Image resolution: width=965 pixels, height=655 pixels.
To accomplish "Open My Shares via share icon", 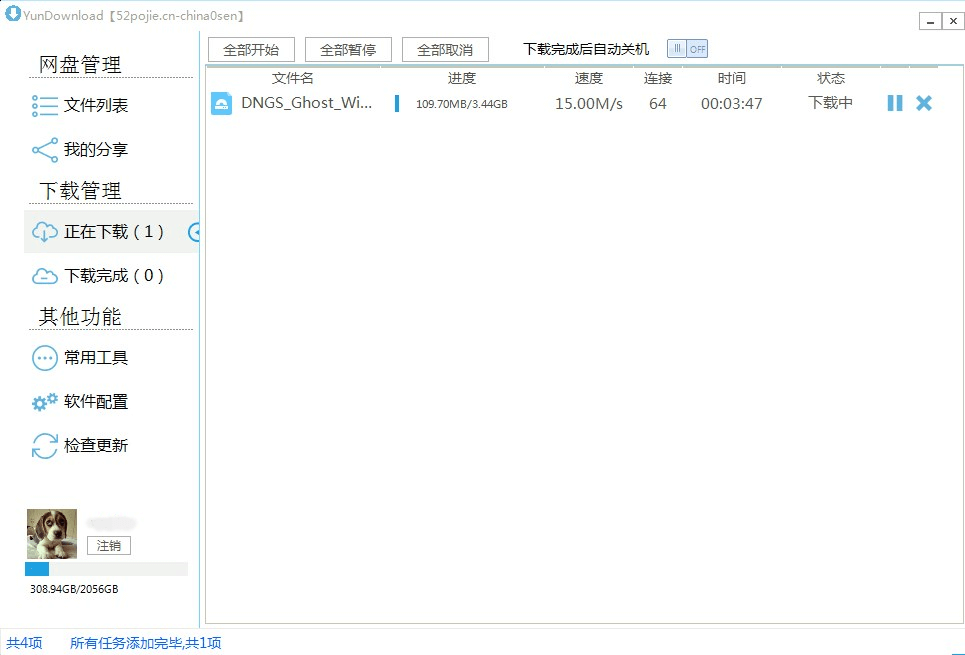I will 44,150.
